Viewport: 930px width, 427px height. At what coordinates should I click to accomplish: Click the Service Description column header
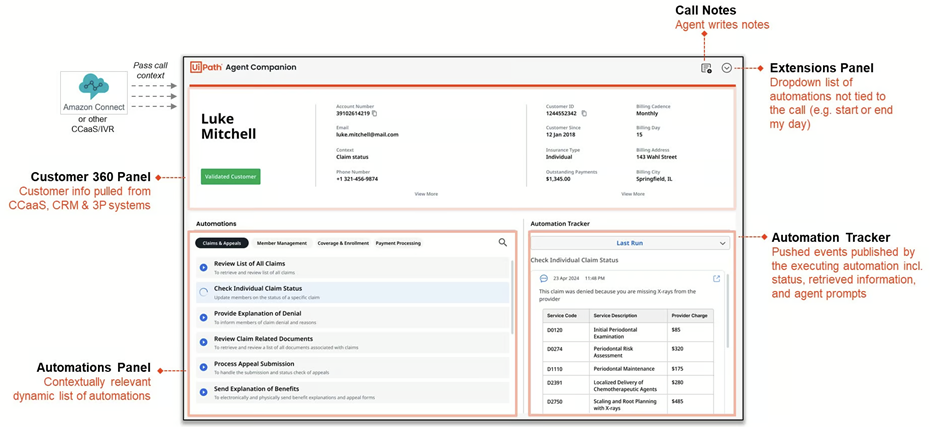[627, 316]
